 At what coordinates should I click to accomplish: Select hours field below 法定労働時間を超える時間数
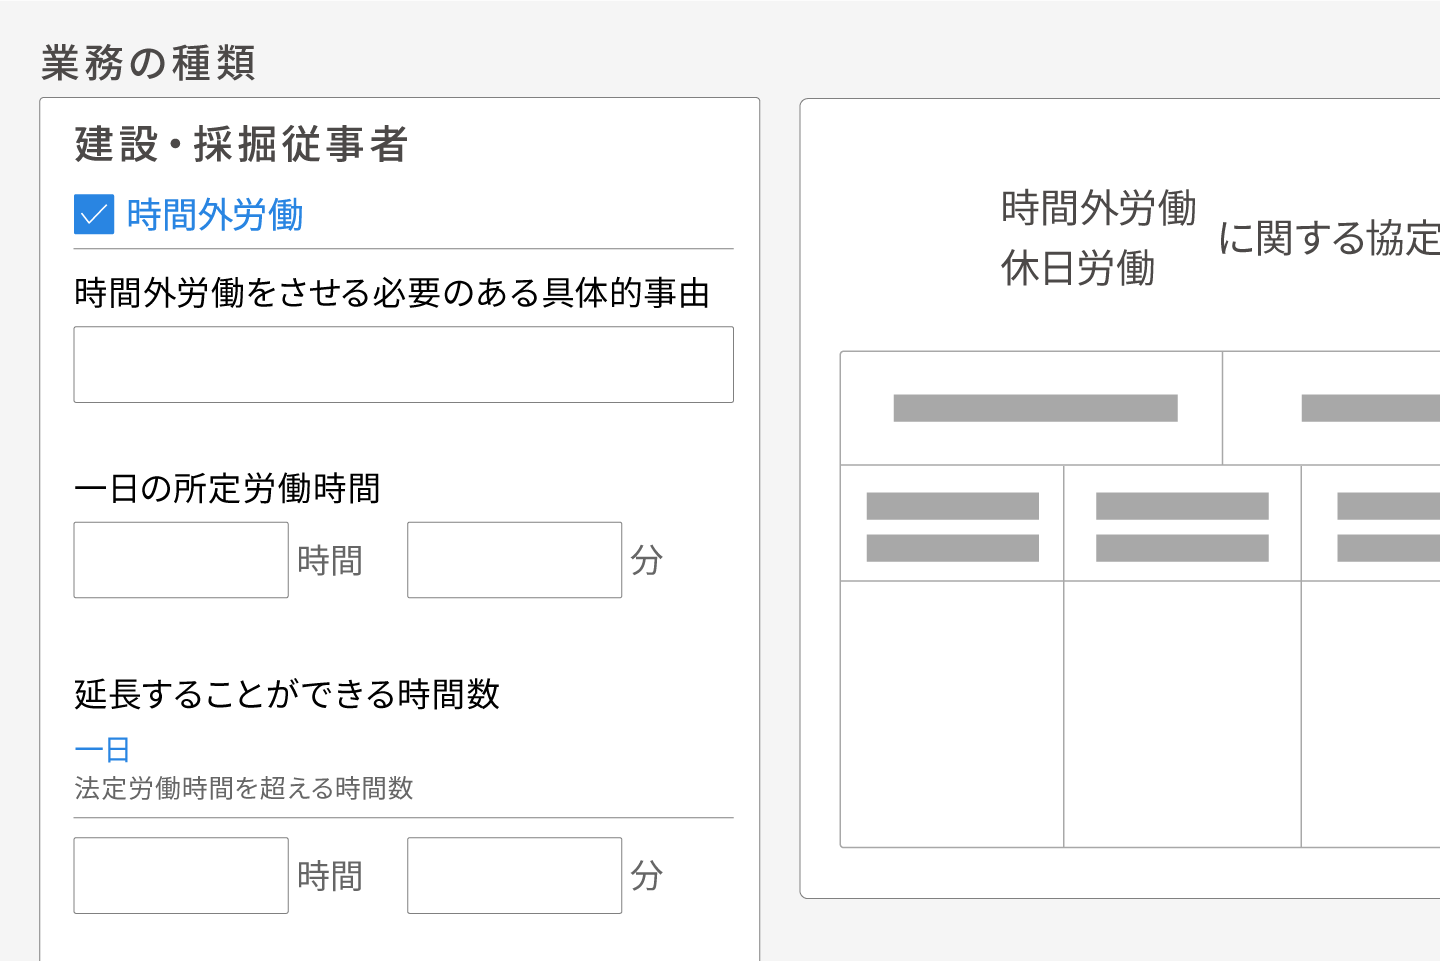pyautogui.click(x=181, y=876)
